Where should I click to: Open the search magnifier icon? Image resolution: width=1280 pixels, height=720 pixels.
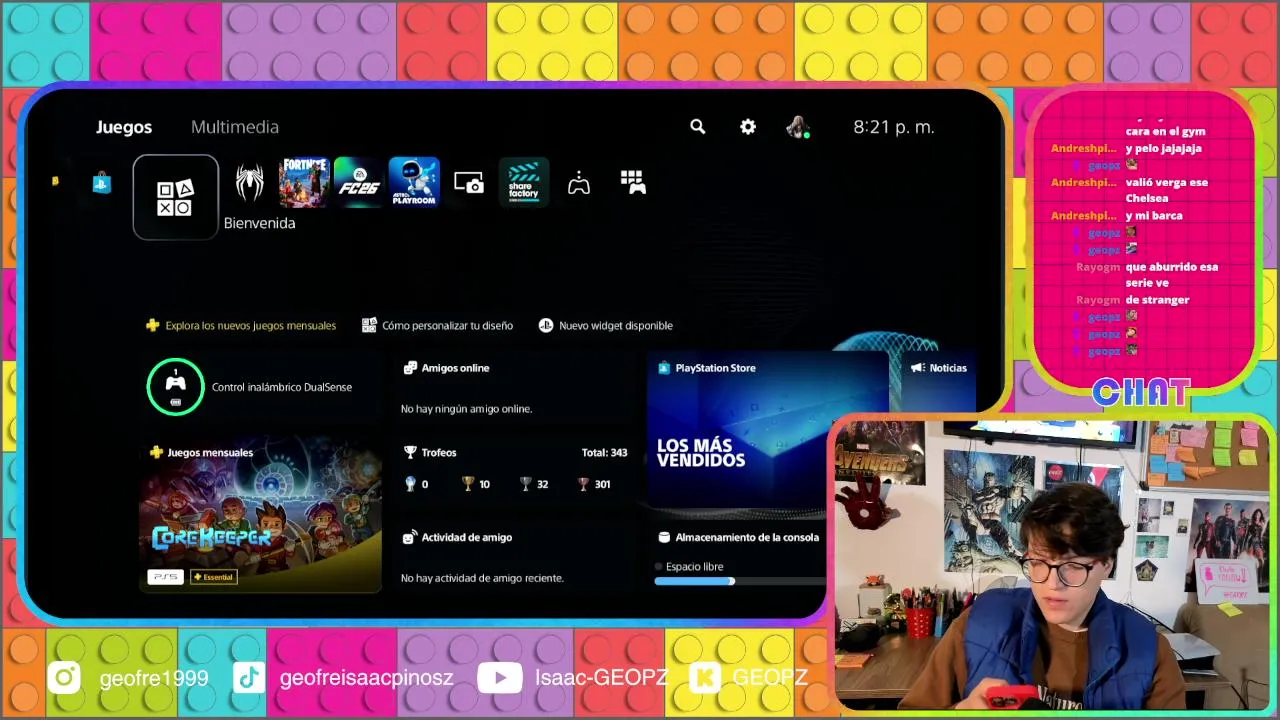[698, 127]
